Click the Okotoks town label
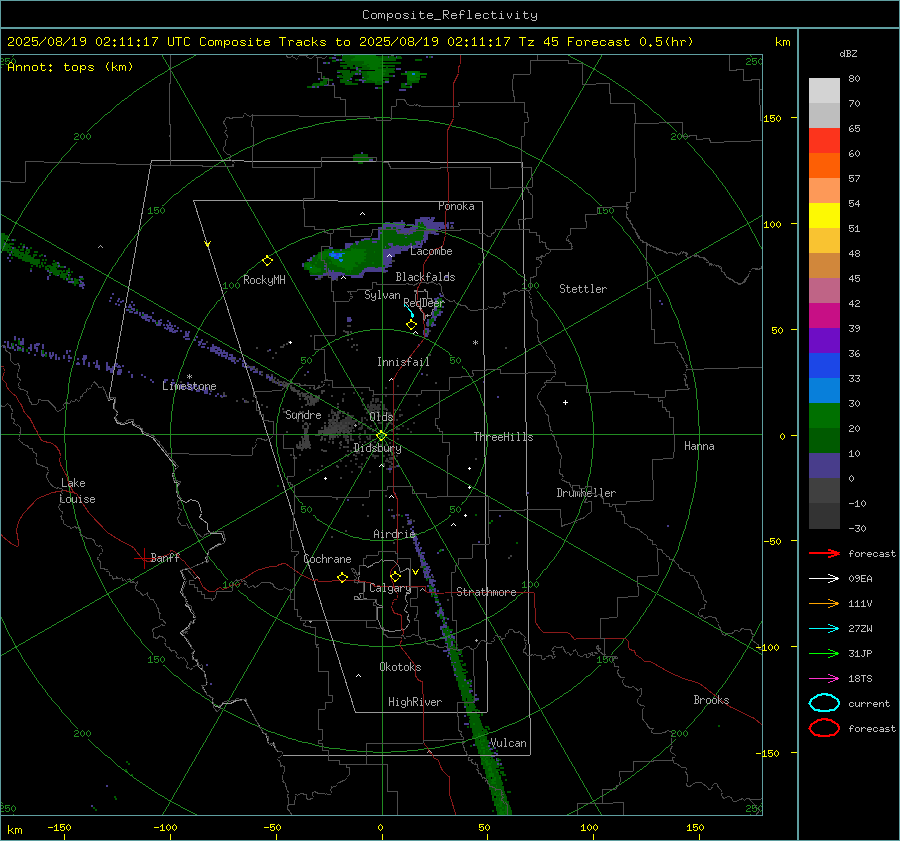This screenshot has width=900, height=841. click(400, 667)
